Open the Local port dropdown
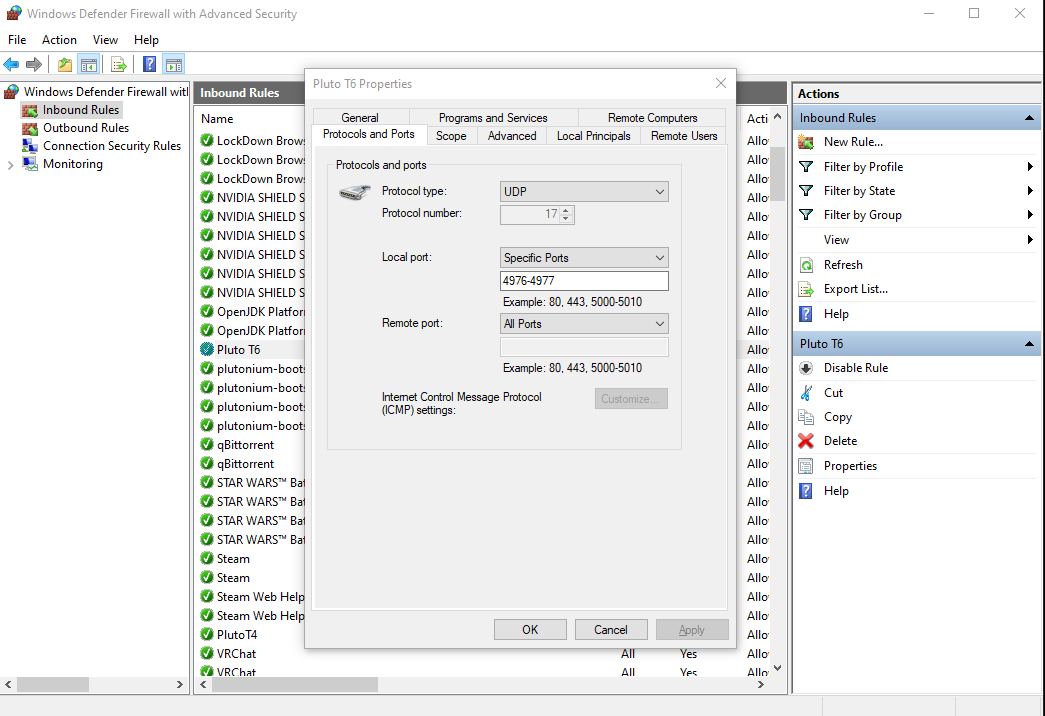The image size is (1045, 716). 584,257
